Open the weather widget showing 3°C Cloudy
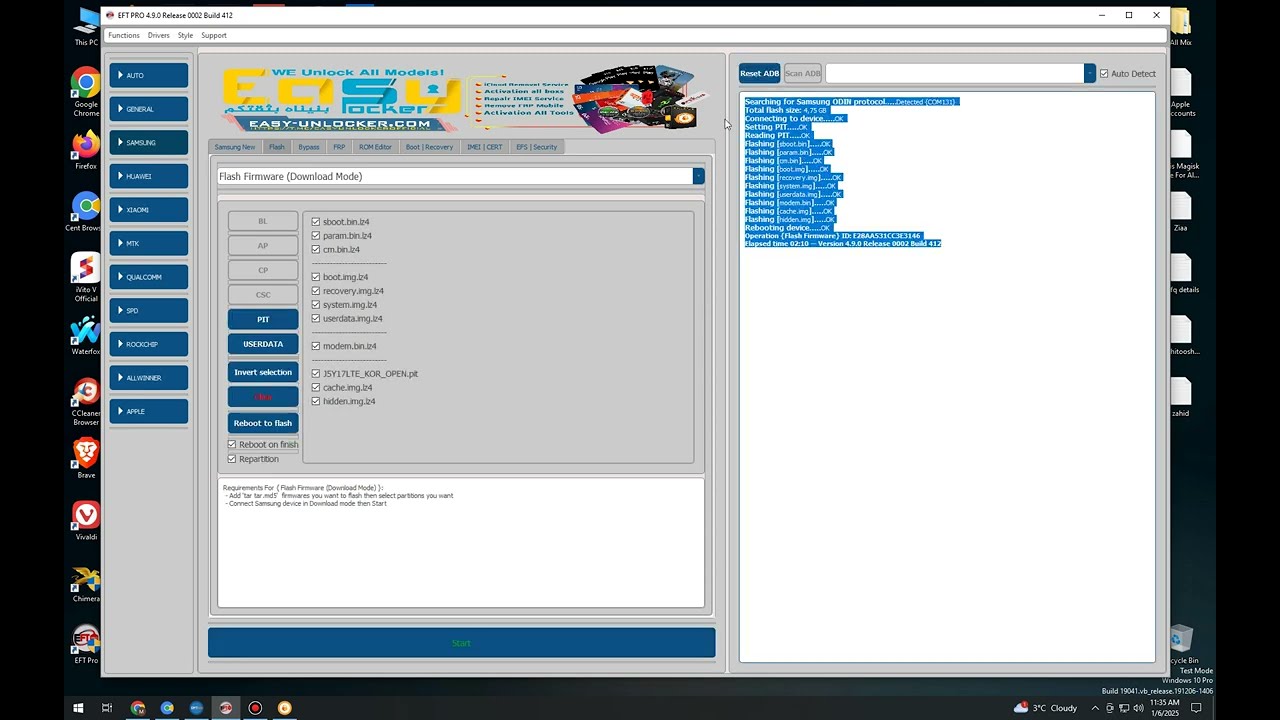Viewport: 1280px width, 720px height. point(1045,708)
